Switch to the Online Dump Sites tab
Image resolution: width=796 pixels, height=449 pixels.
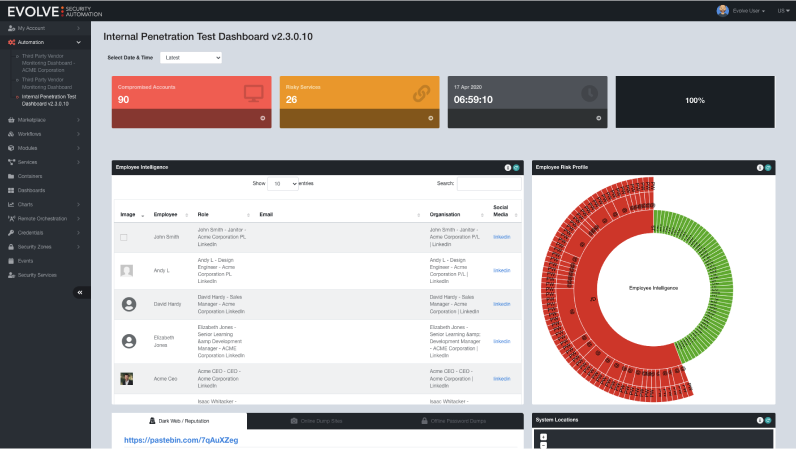[317, 421]
